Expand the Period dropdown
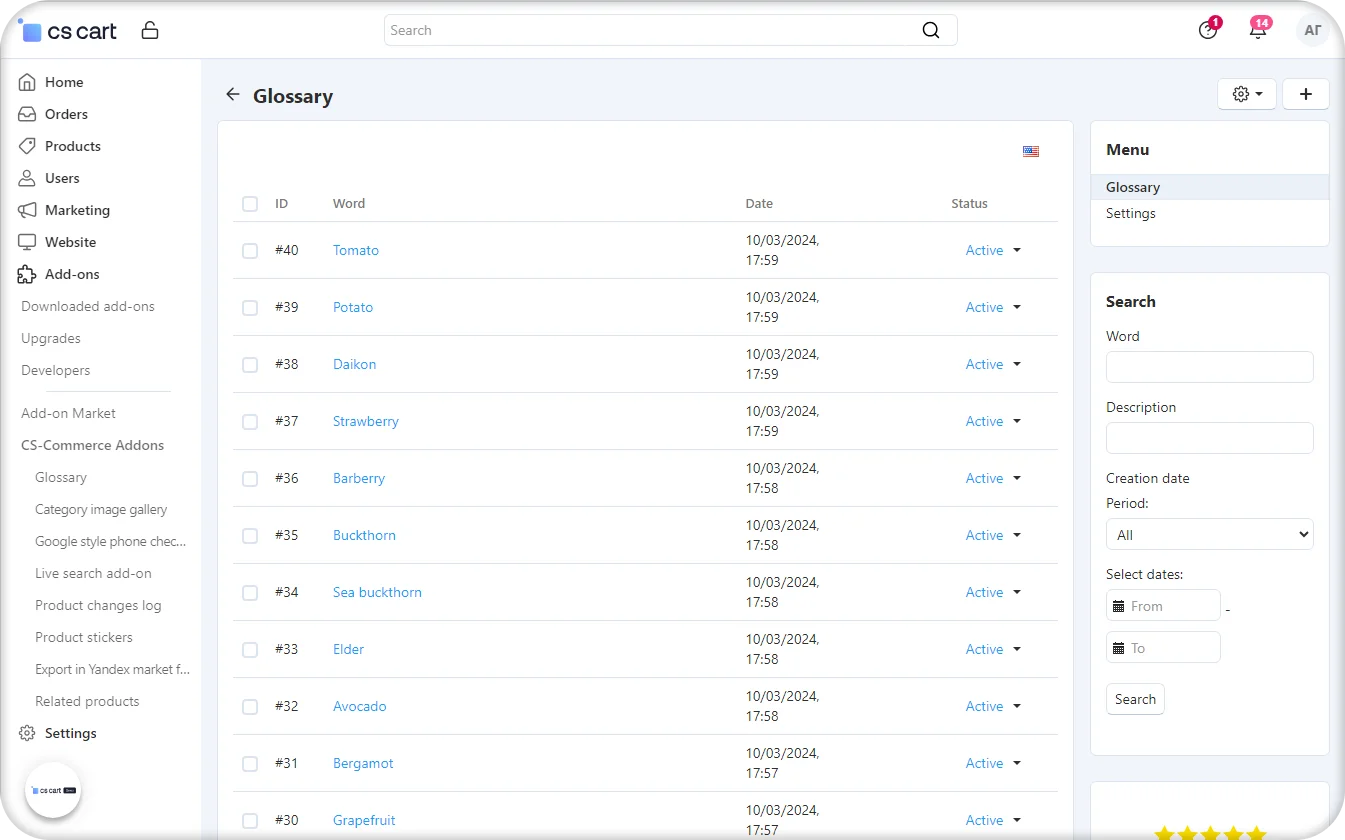The width and height of the screenshot is (1345, 840). click(1209, 534)
